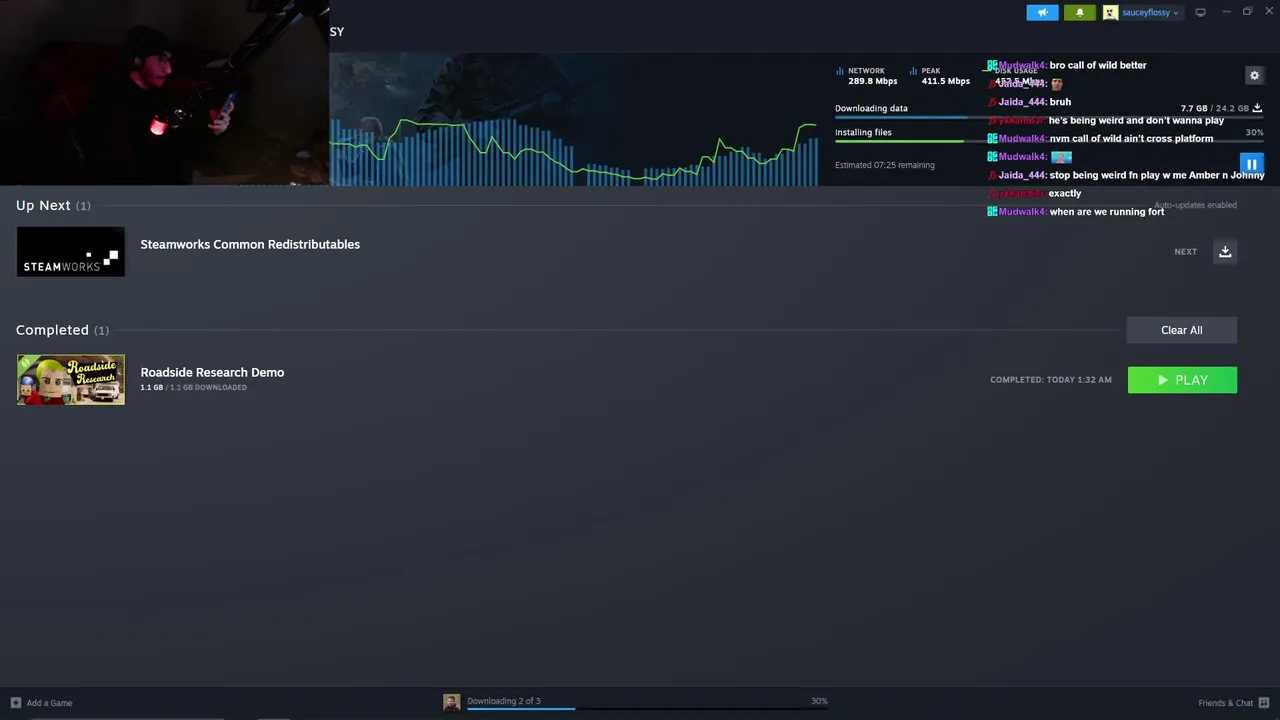
Task: Click Downloading 2 of 3 status
Action: [504, 701]
